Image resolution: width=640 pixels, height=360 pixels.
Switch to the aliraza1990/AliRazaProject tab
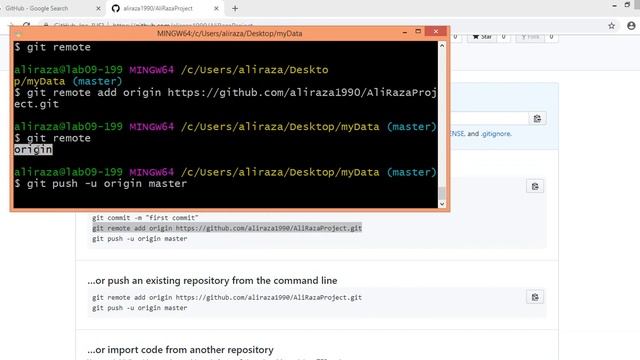(158, 8)
